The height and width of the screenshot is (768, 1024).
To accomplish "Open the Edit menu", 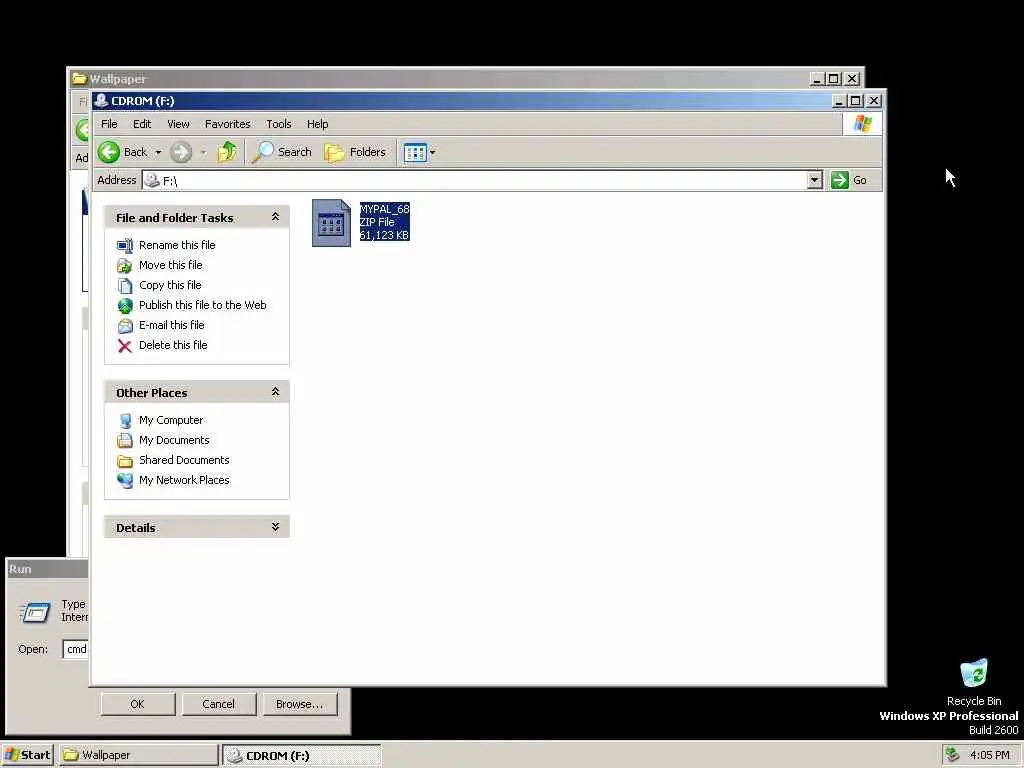I will click(142, 124).
